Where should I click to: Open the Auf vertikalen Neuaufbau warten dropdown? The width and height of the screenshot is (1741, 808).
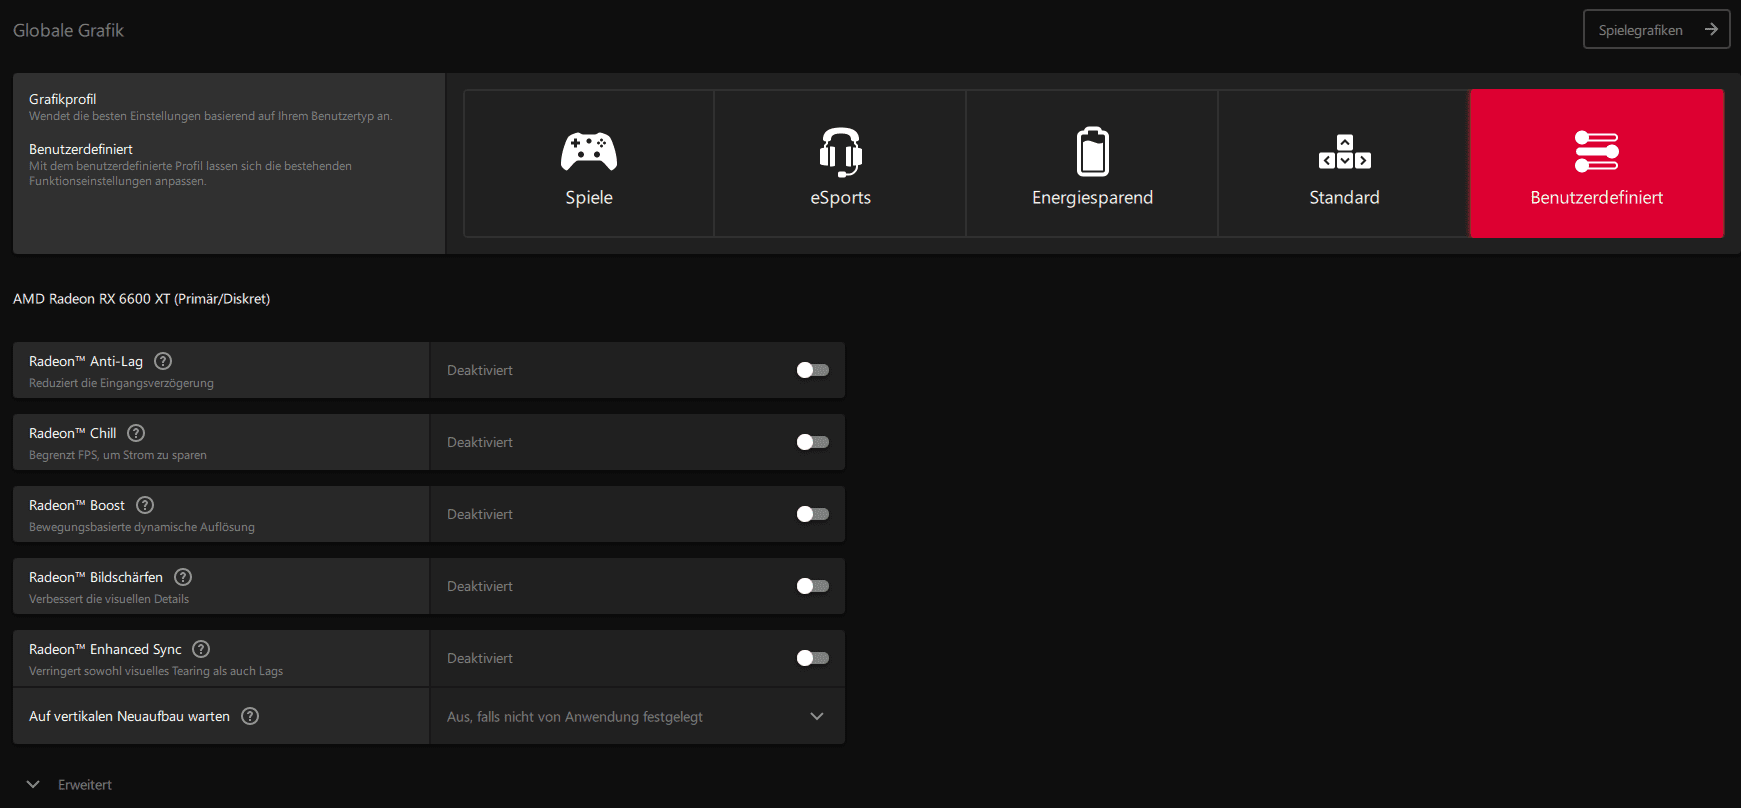click(637, 716)
